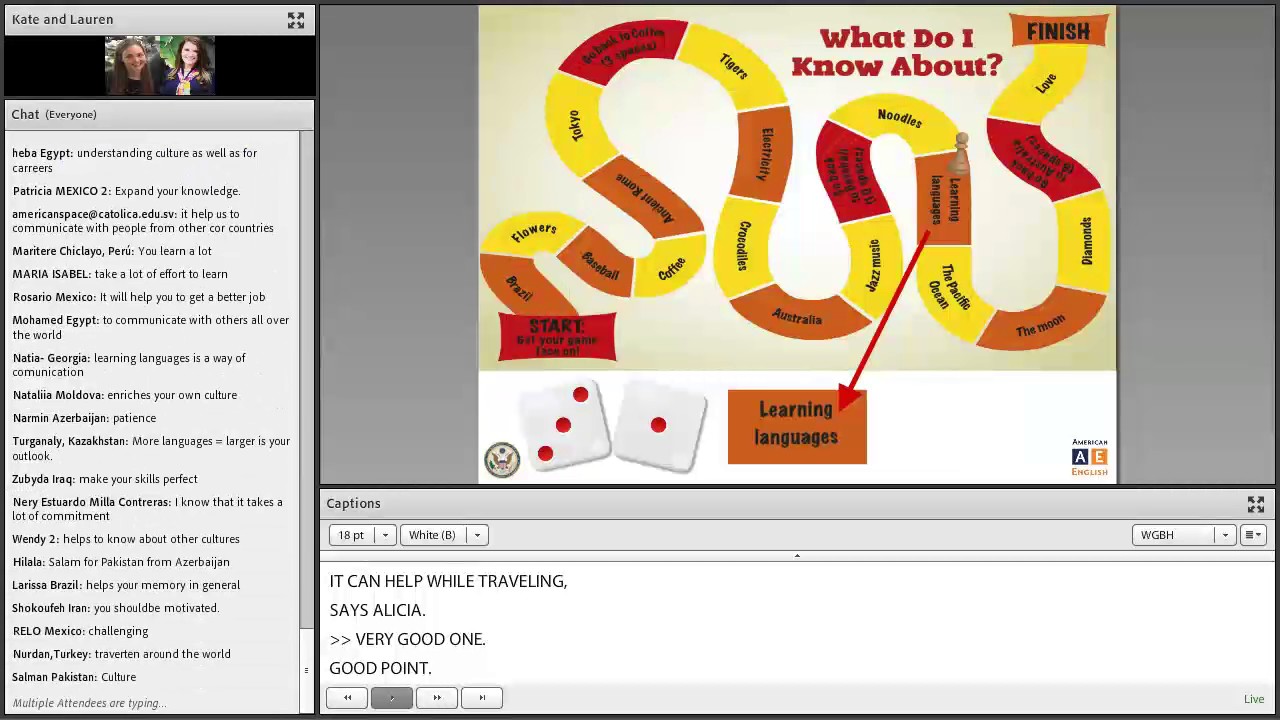1280x720 pixels.
Task: Select Mohamed Egypt's chat message
Action: coord(151,327)
